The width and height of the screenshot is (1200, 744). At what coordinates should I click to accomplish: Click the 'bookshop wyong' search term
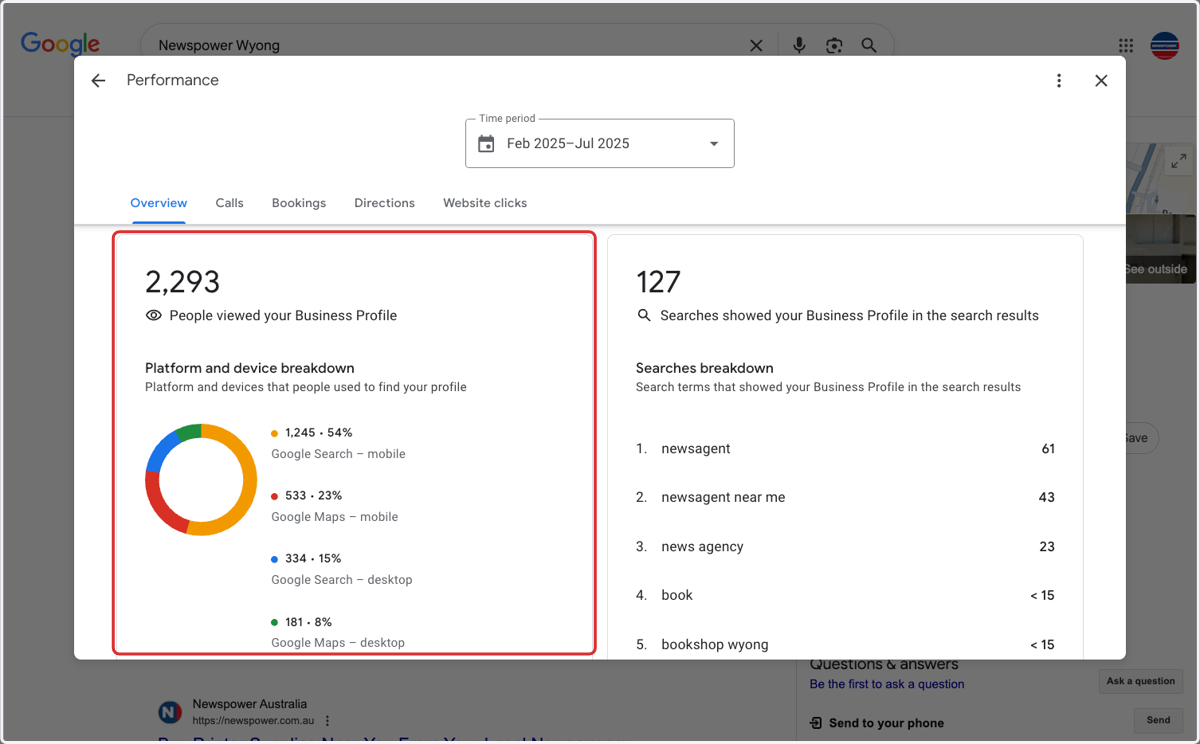[715, 645]
